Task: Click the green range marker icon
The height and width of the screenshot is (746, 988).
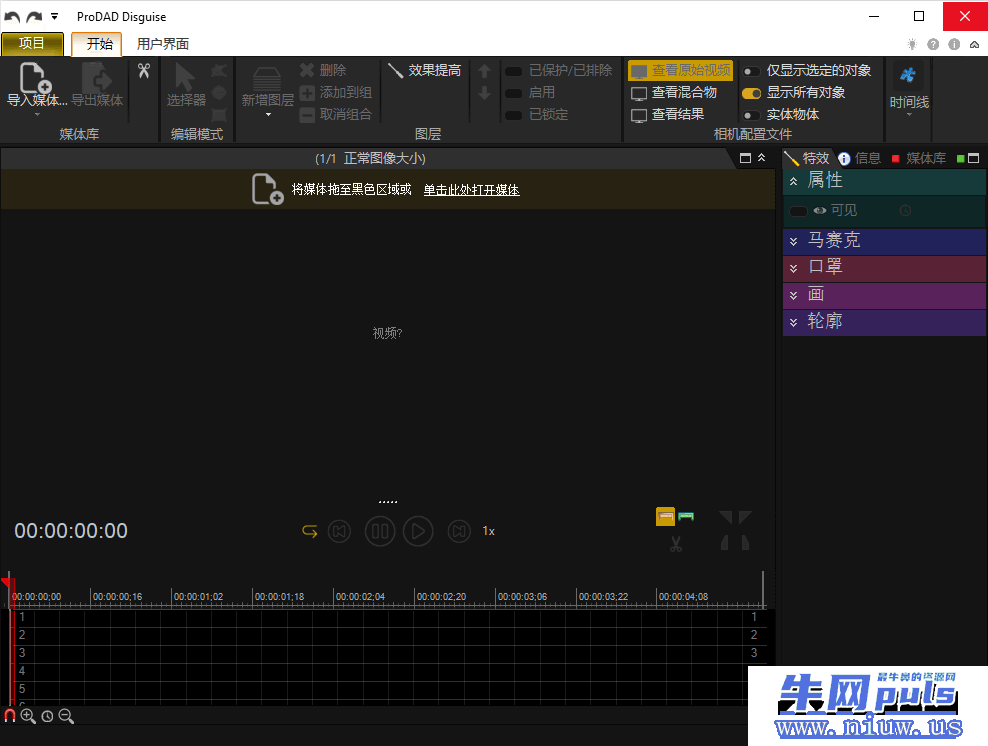Action: [686, 517]
